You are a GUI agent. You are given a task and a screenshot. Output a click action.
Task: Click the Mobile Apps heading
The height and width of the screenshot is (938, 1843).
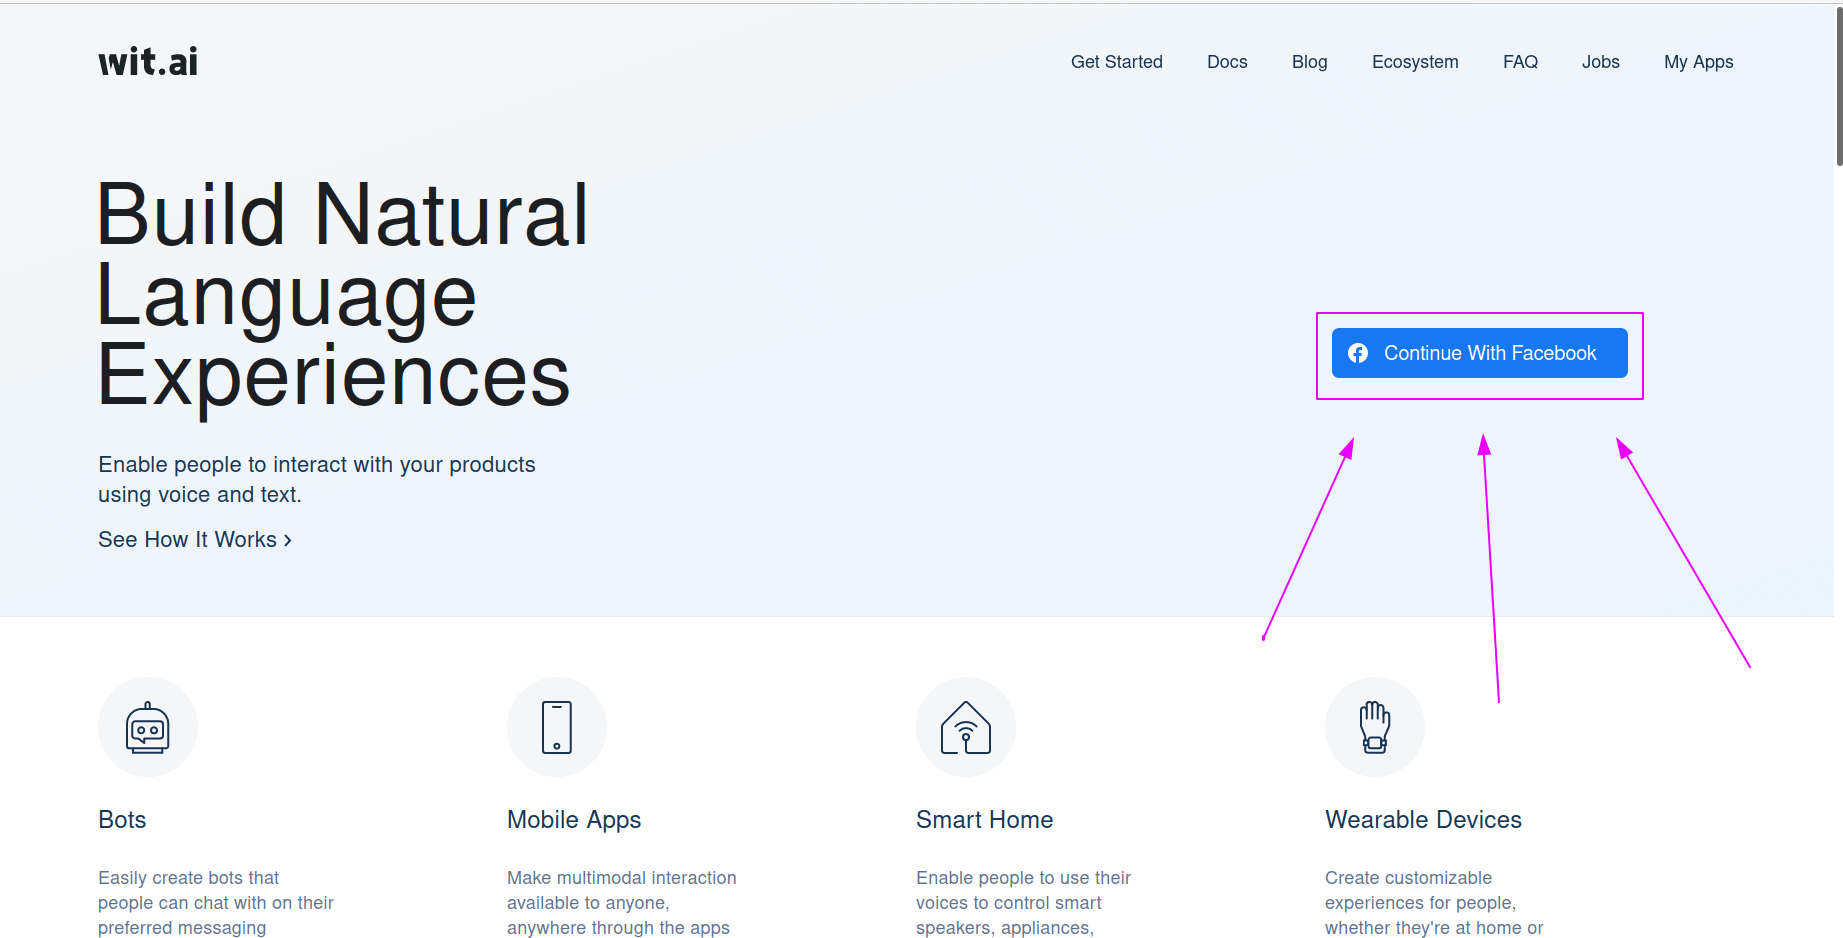(x=574, y=820)
